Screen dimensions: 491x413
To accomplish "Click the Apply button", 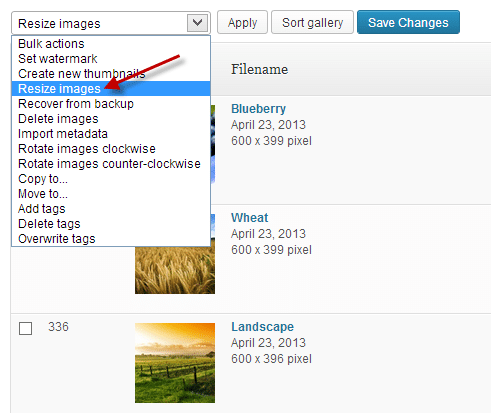I will 242,22.
